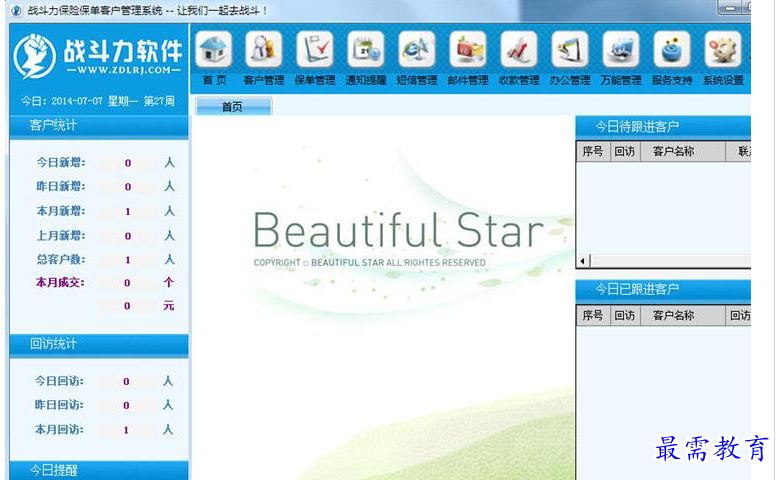Click the 回访统计 panel header

click(99, 344)
